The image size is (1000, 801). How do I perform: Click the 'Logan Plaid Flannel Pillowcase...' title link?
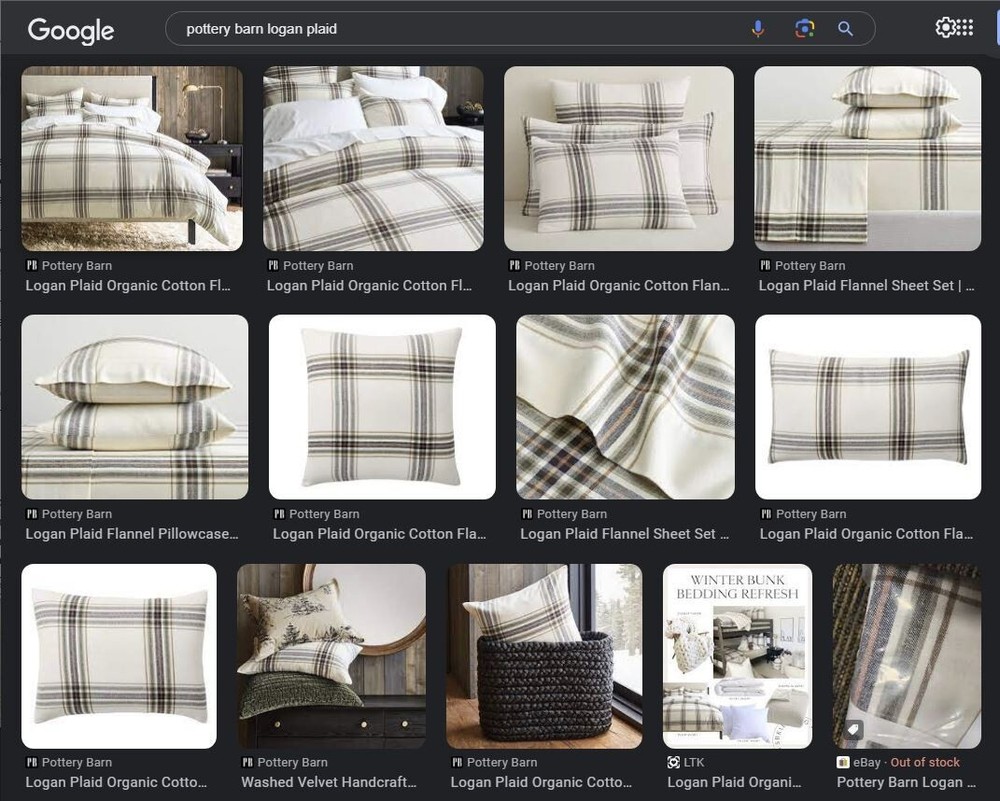coord(132,534)
